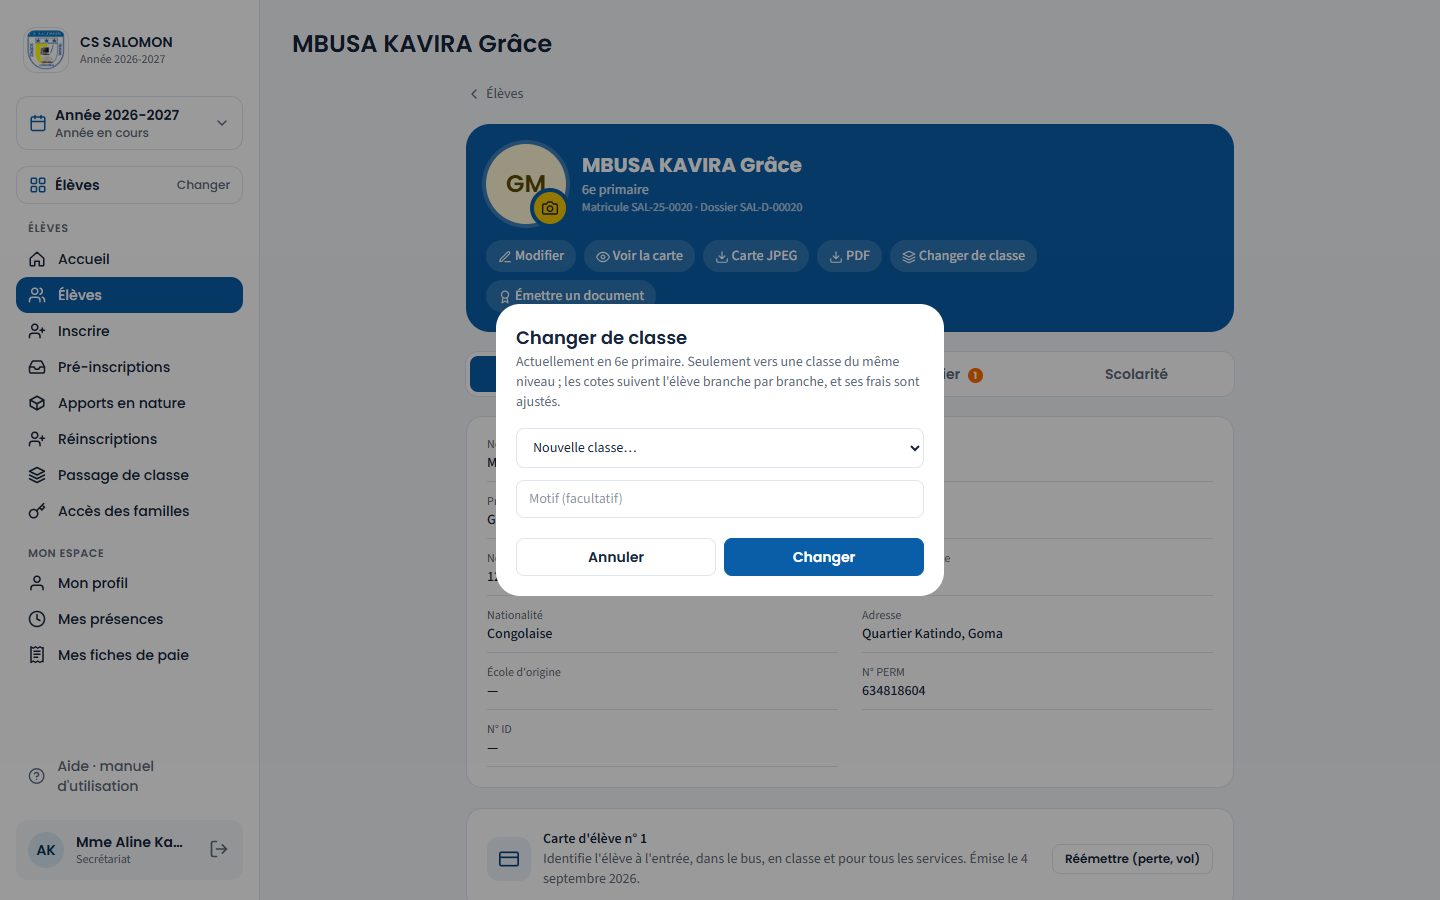Open Accueil in the sidebar

pyautogui.click(x=129, y=259)
